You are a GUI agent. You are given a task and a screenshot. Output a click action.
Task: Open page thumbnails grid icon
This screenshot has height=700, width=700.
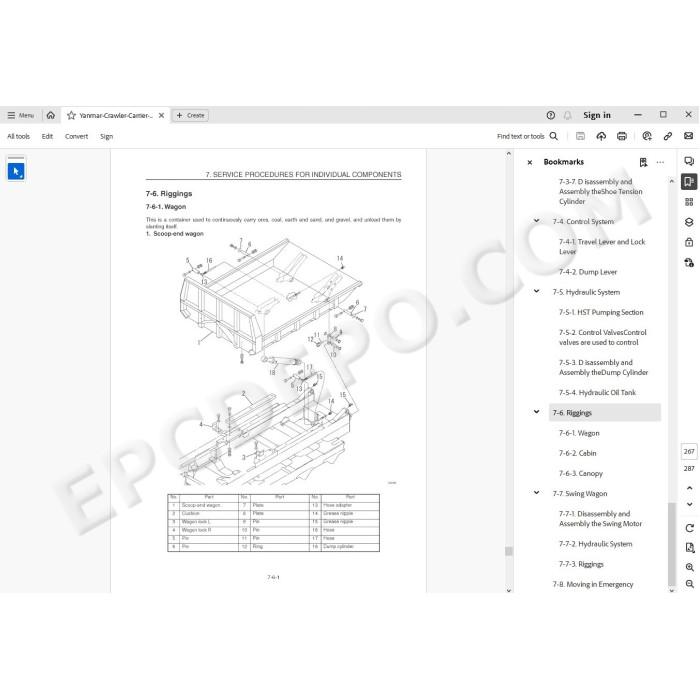(x=689, y=202)
